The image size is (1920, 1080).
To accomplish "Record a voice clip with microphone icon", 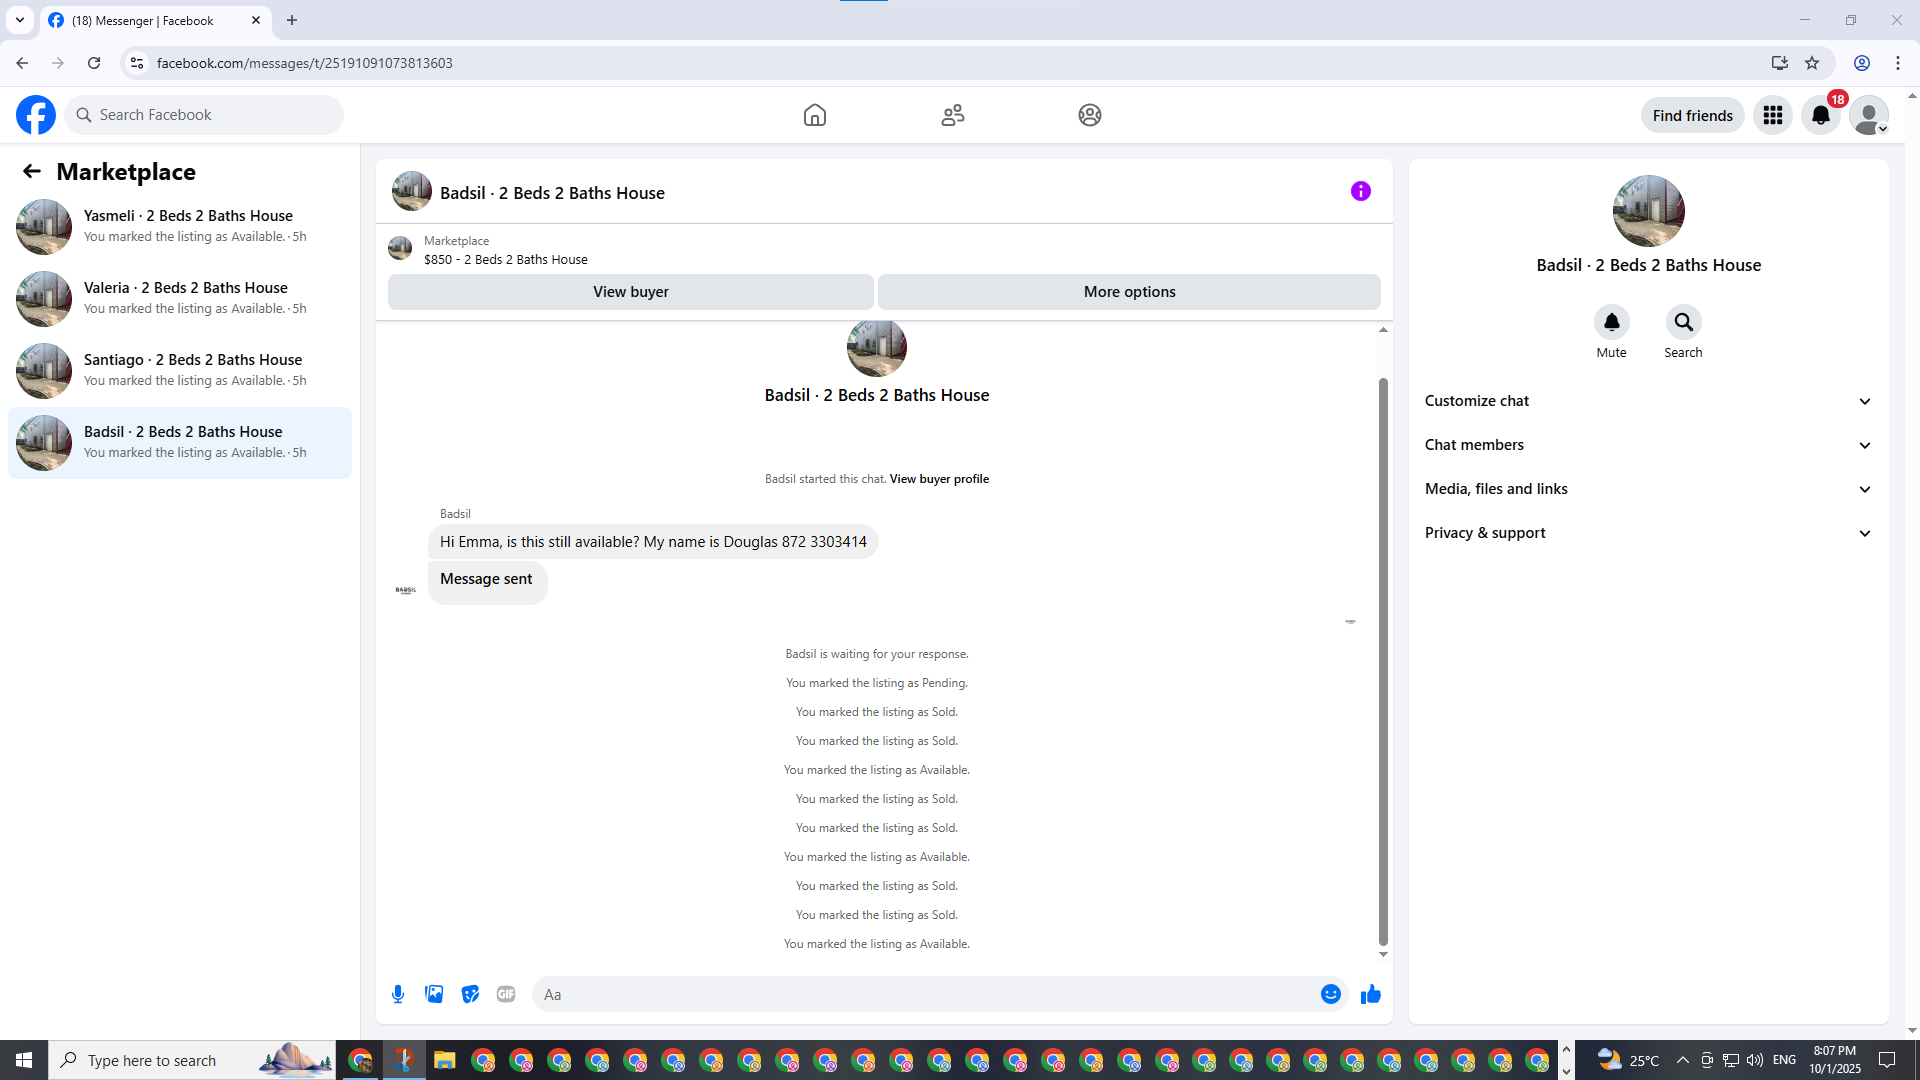I will click(398, 994).
